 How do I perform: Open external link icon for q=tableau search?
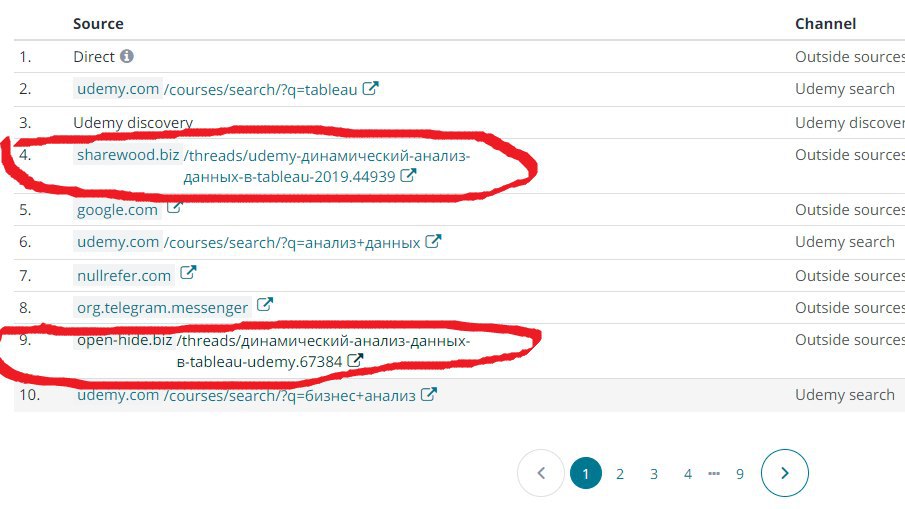click(371, 88)
